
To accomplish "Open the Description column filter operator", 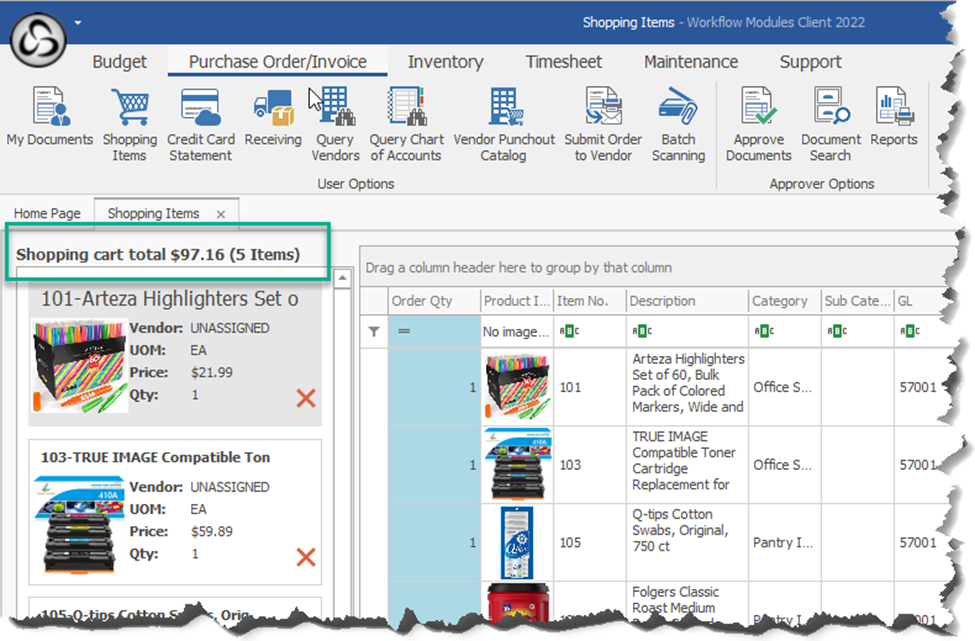I will click(641, 332).
